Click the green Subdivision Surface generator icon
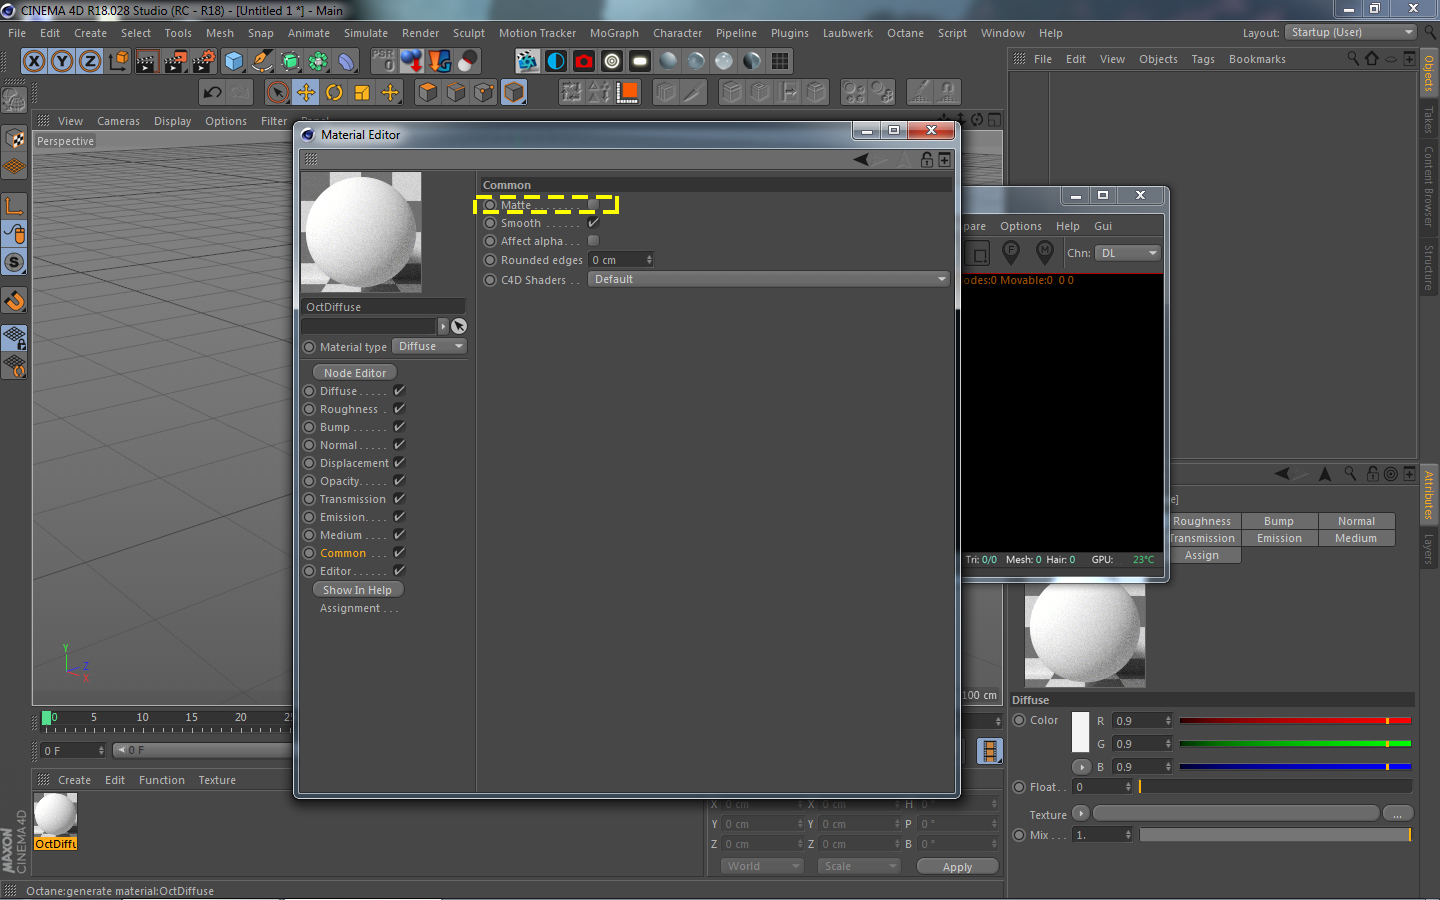This screenshot has width=1440, height=900. (x=290, y=61)
